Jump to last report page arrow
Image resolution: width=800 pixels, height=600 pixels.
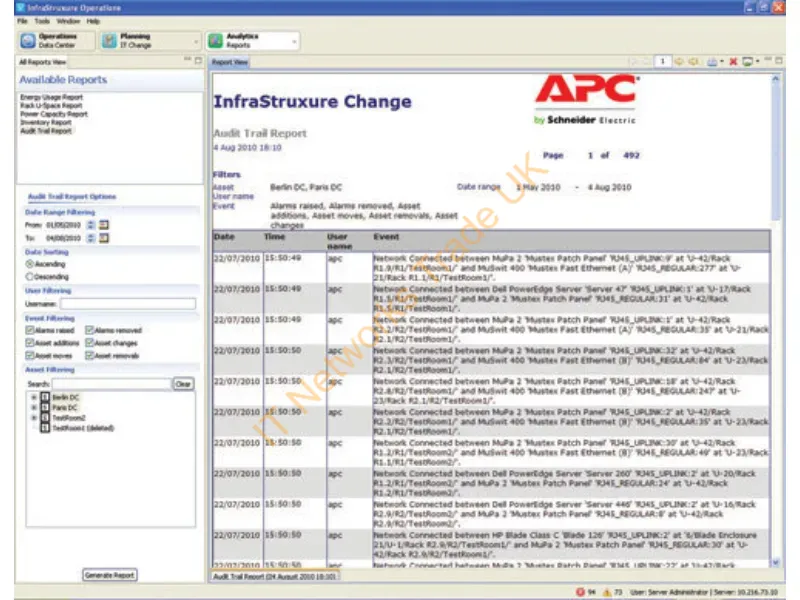[693, 62]
